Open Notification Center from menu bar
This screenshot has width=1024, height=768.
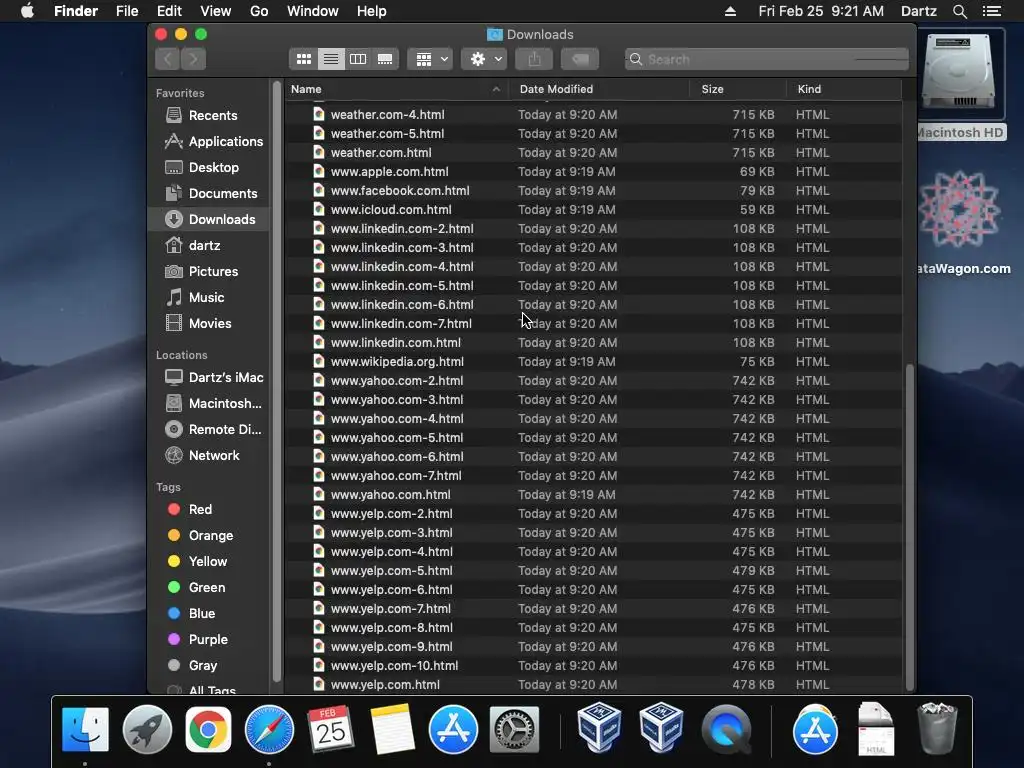tap(991, 11)
